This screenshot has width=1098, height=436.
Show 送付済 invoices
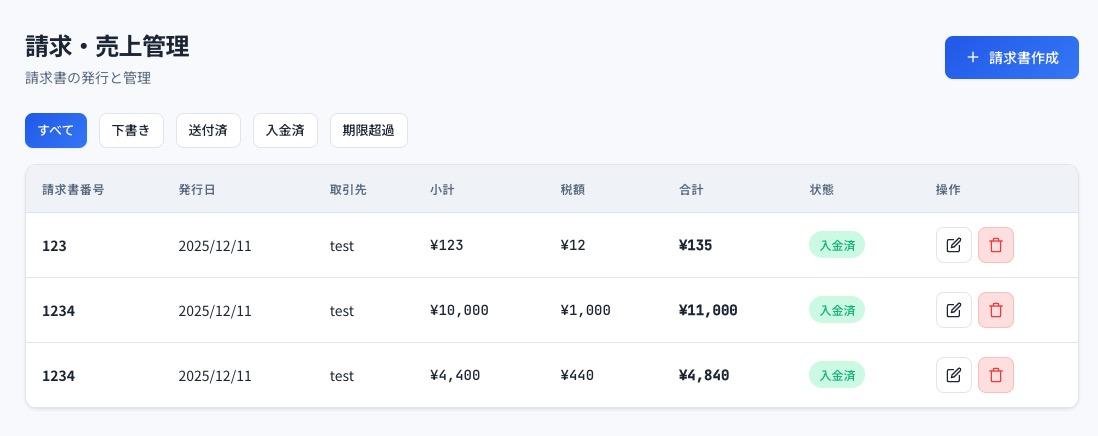coord(208,130)
